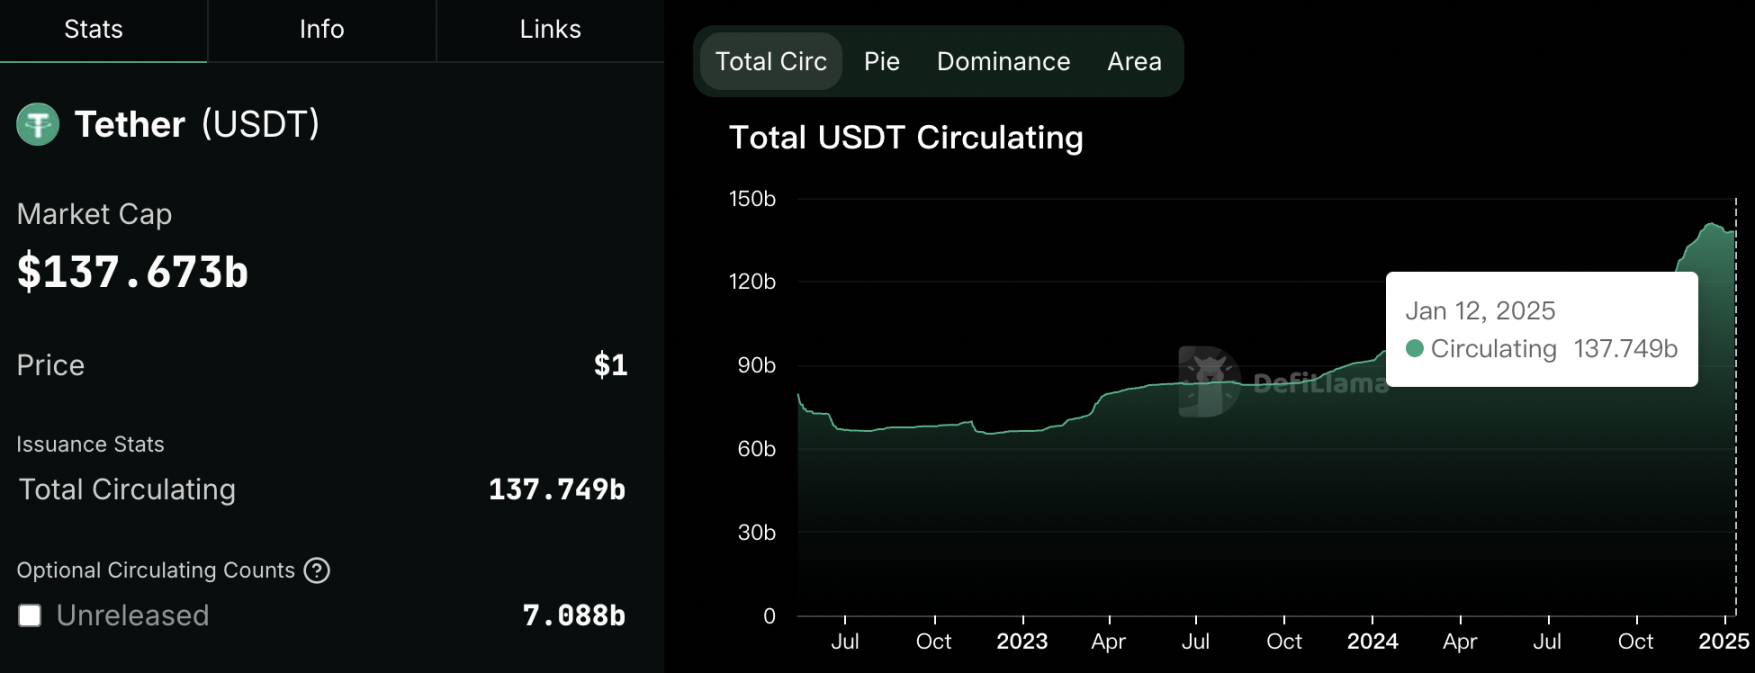Click the 2024 label on the time axis
This screenshot has height=673, width=1755.
[x=1372, y=641]
